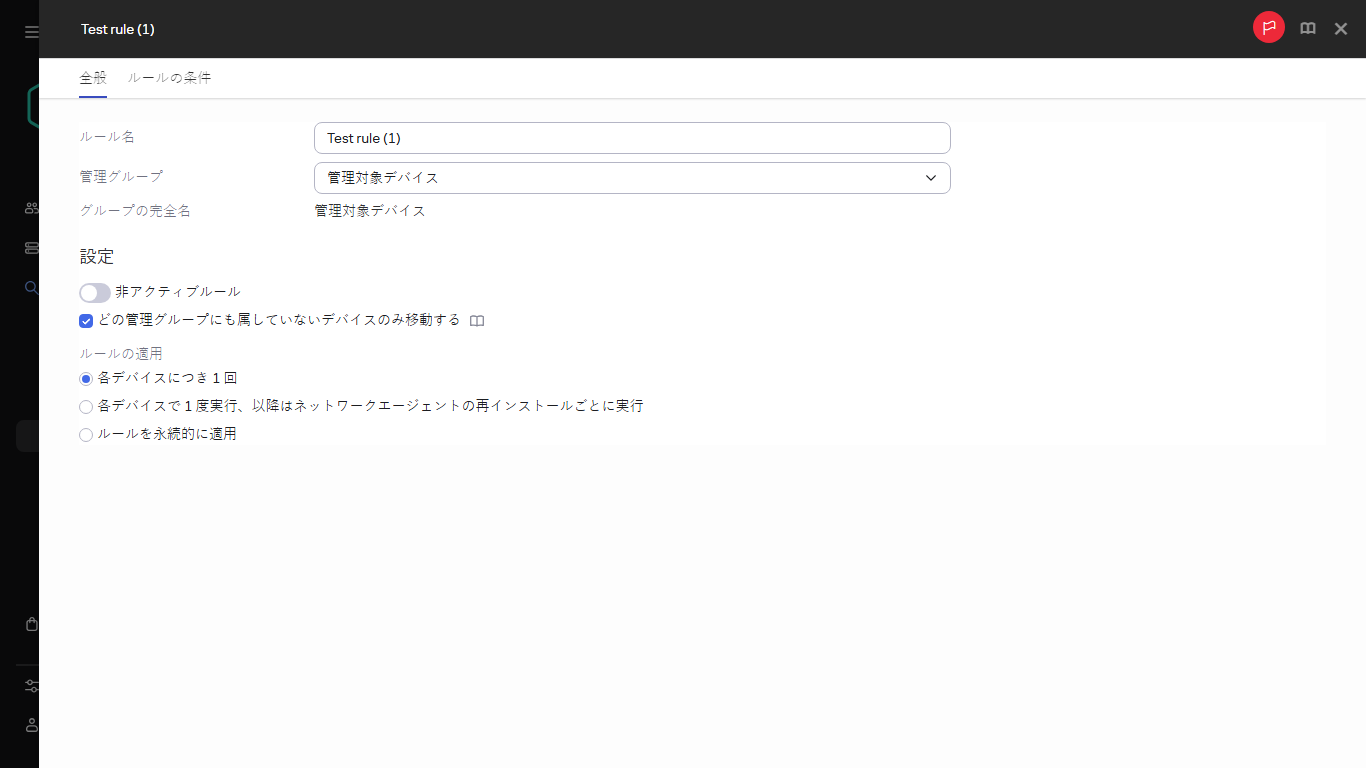Switch to the ルールの条件 tab

pyautogui.click(x=169, y=77)
